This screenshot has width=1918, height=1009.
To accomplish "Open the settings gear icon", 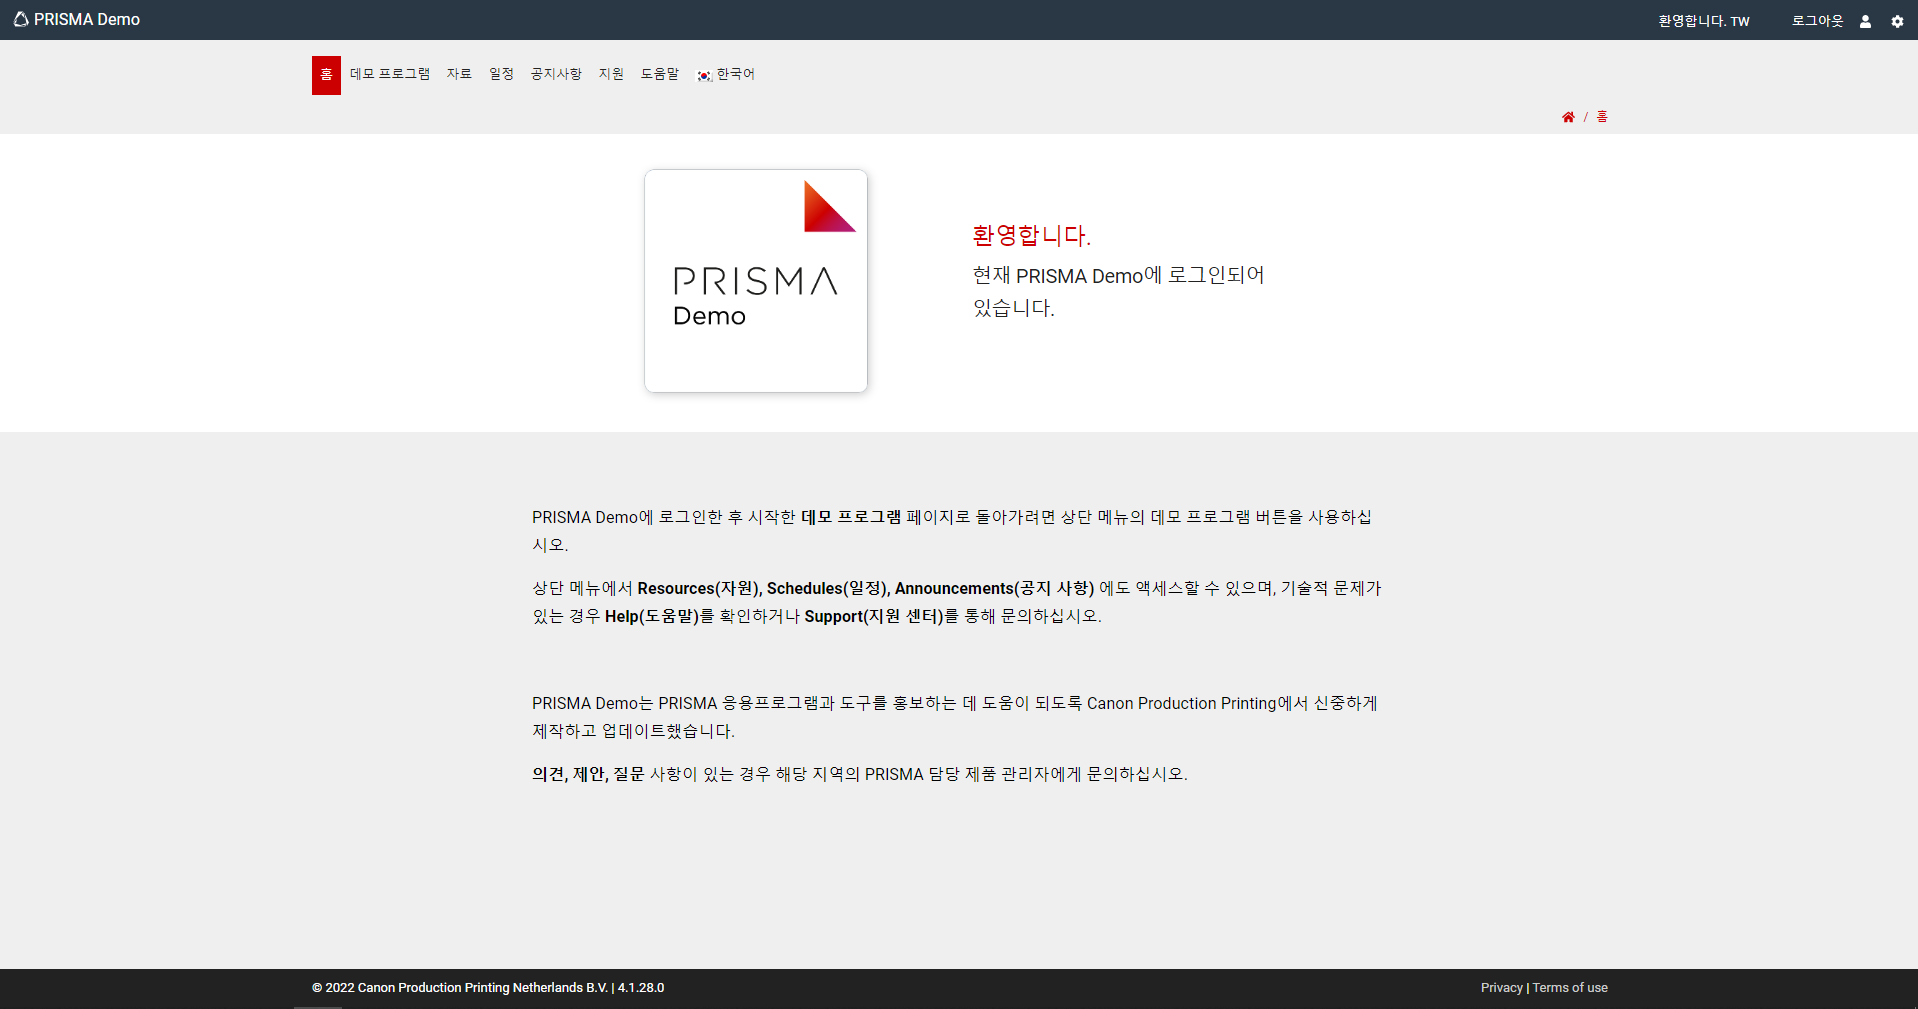I will 1897,21.
